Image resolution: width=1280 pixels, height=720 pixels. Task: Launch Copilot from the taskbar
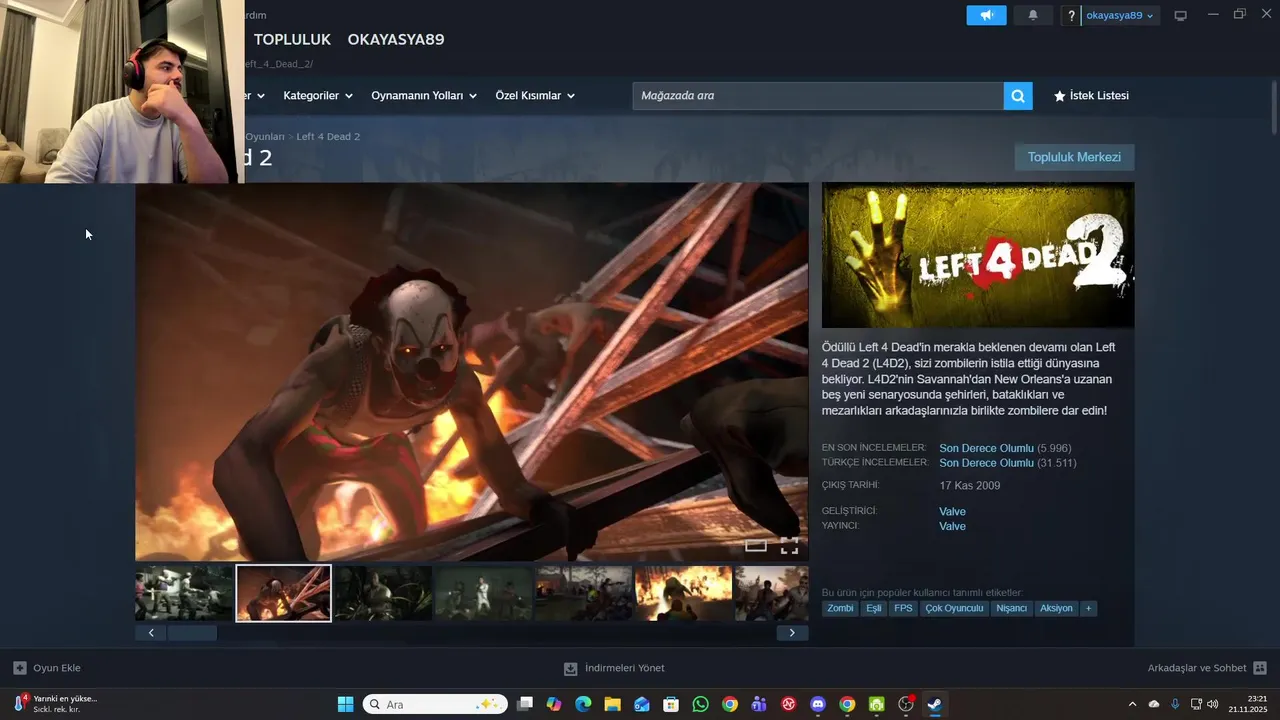point(554,704)
